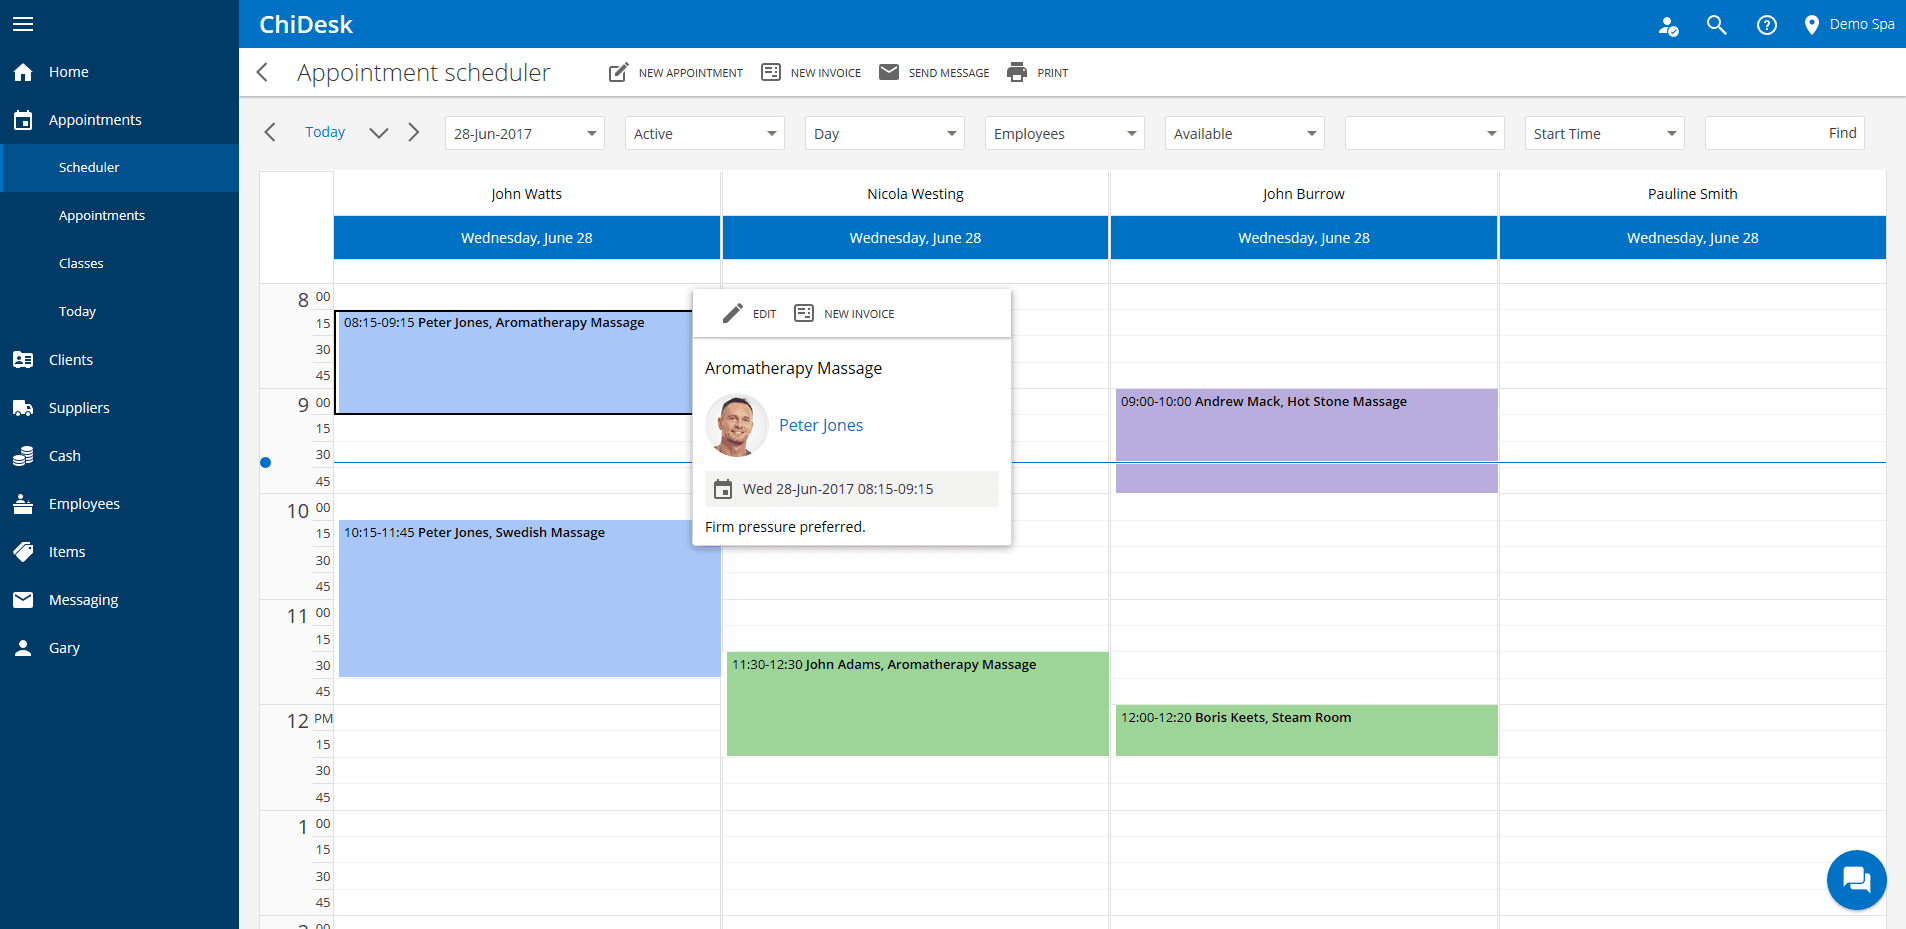Click the hamburger menu icon
This screenshot has height=929, width=1906.
coord(23,24)
